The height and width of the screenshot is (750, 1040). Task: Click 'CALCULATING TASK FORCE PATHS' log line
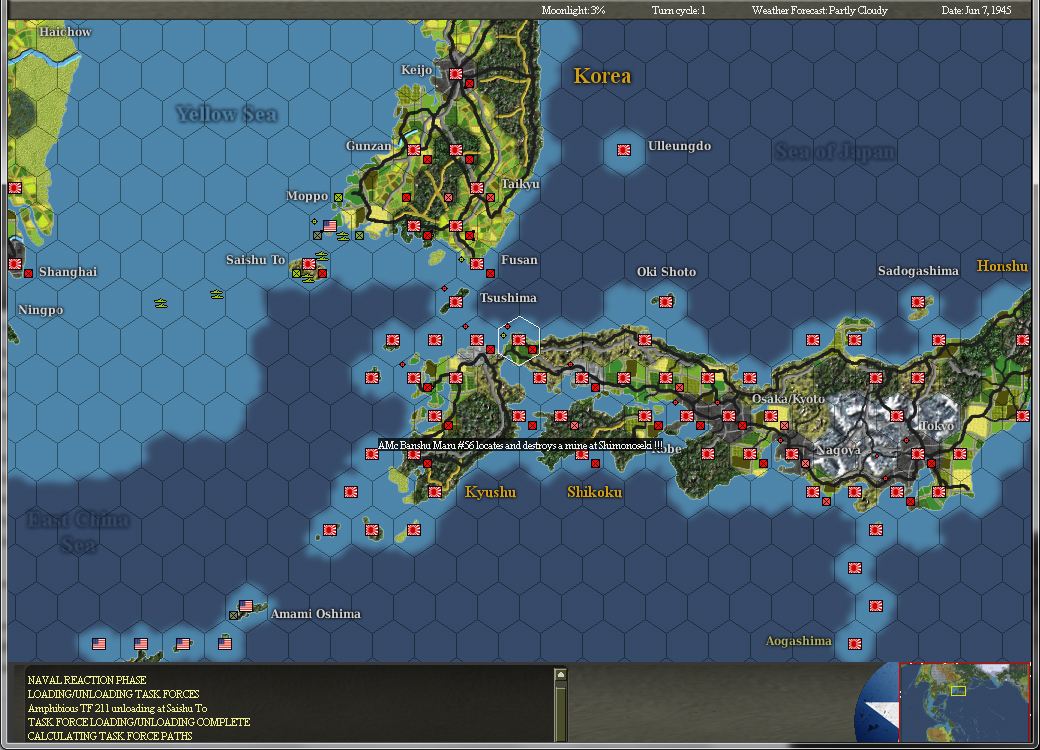point(109,735)
